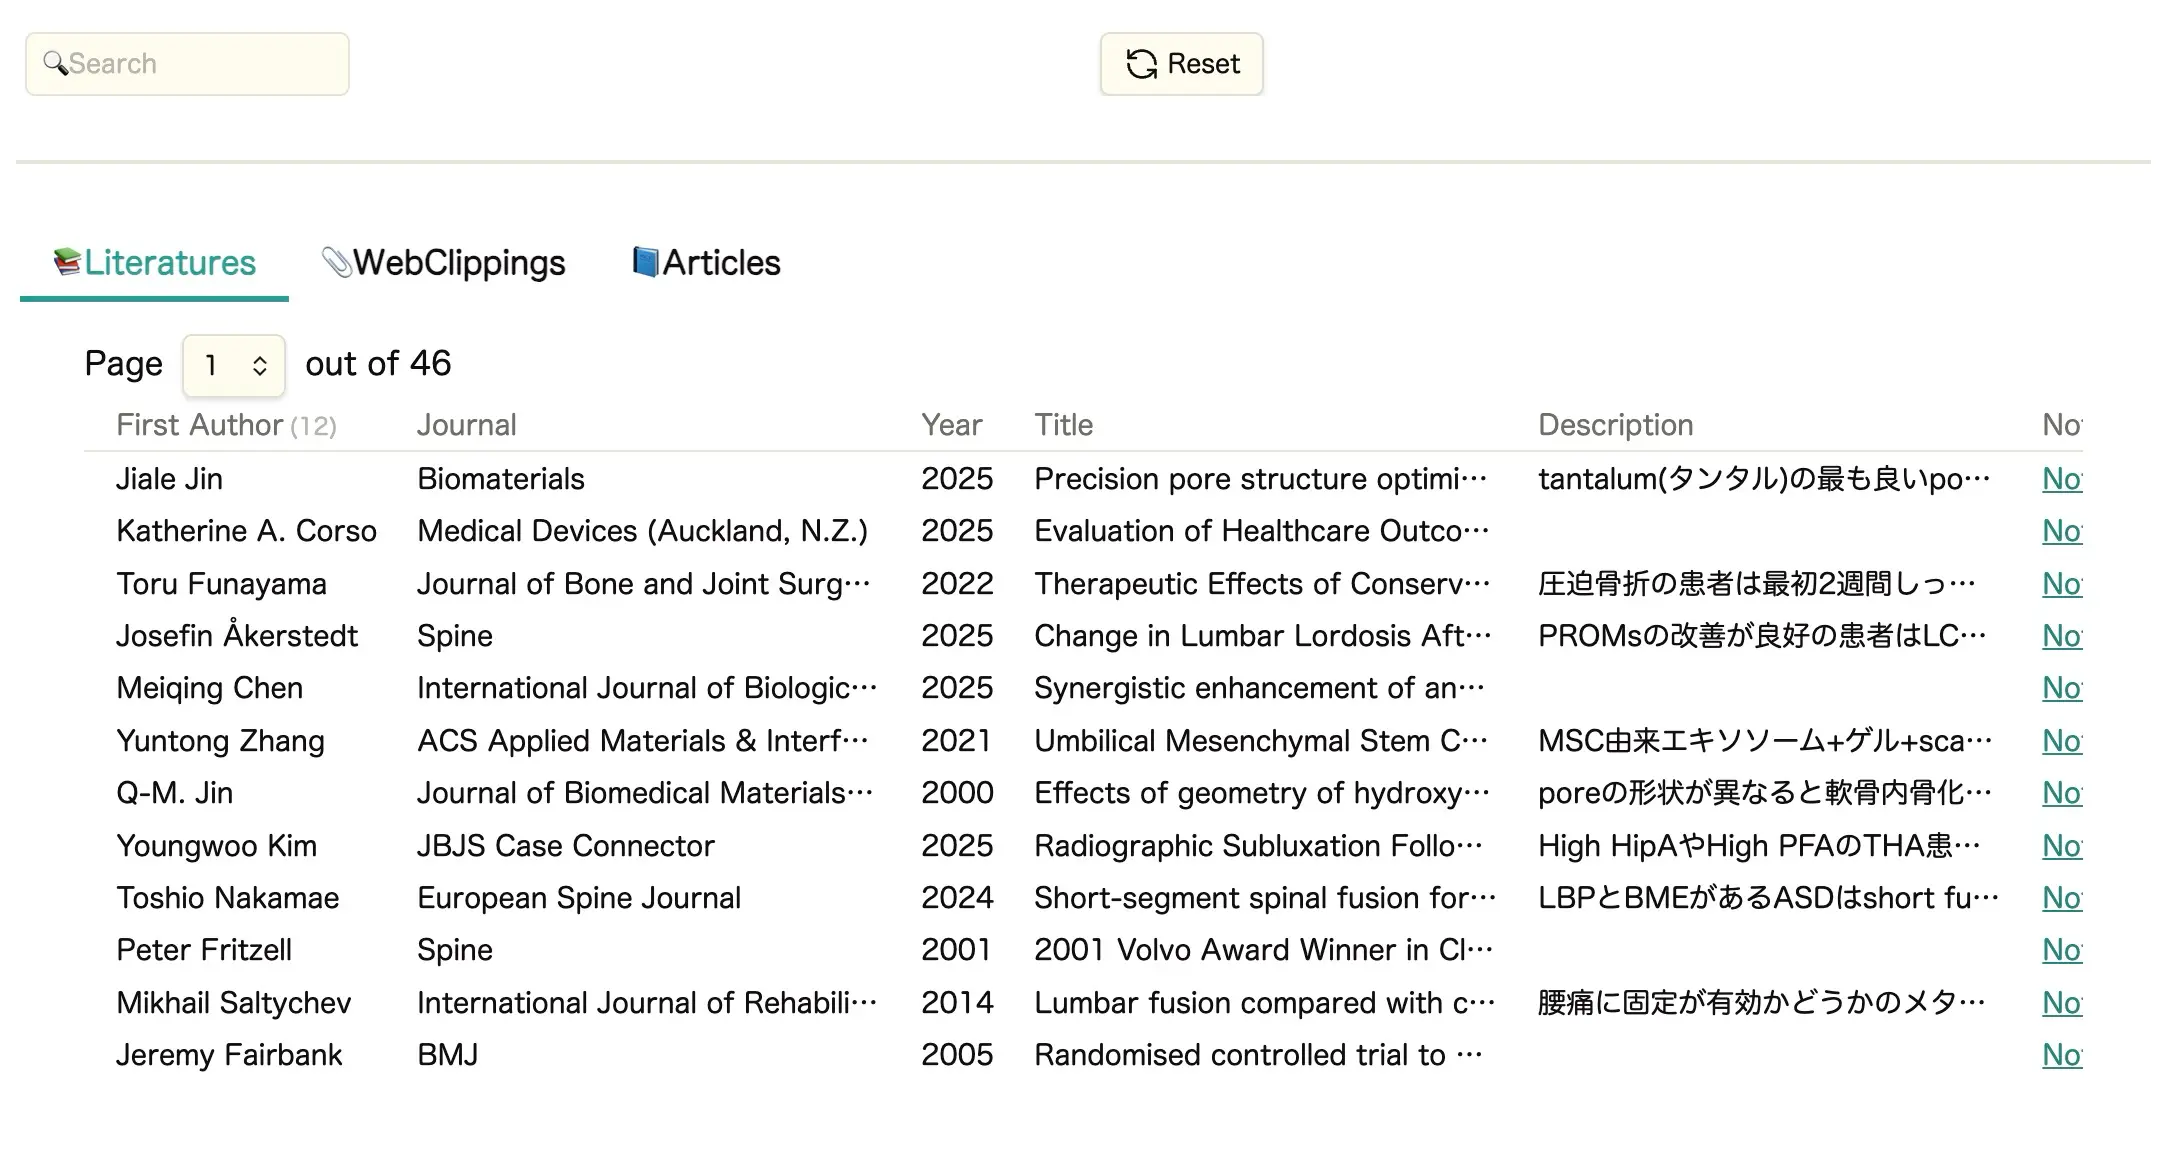Select the Peter Fritzell Volvo Award title
This screenshot has width=2164, height=1154.
1262,950
